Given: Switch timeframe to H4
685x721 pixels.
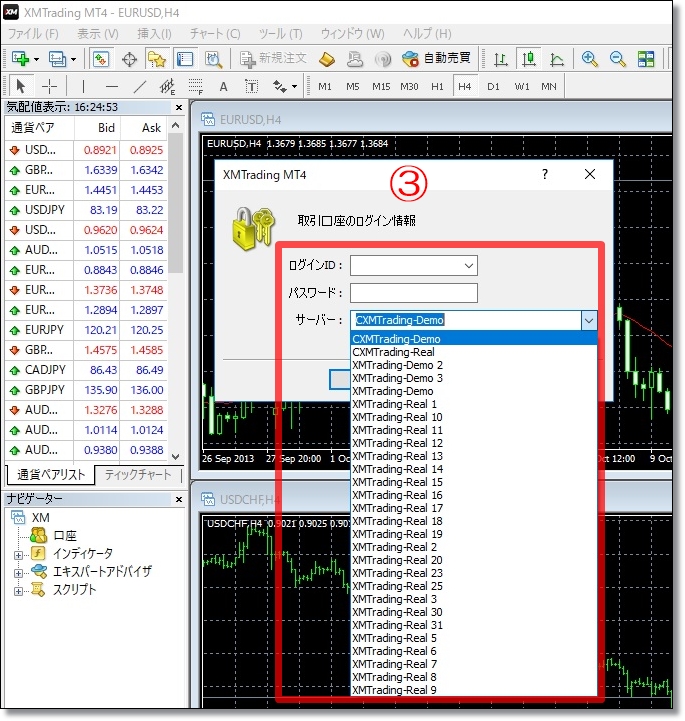Looking at the screenshot, I should 465,86.
